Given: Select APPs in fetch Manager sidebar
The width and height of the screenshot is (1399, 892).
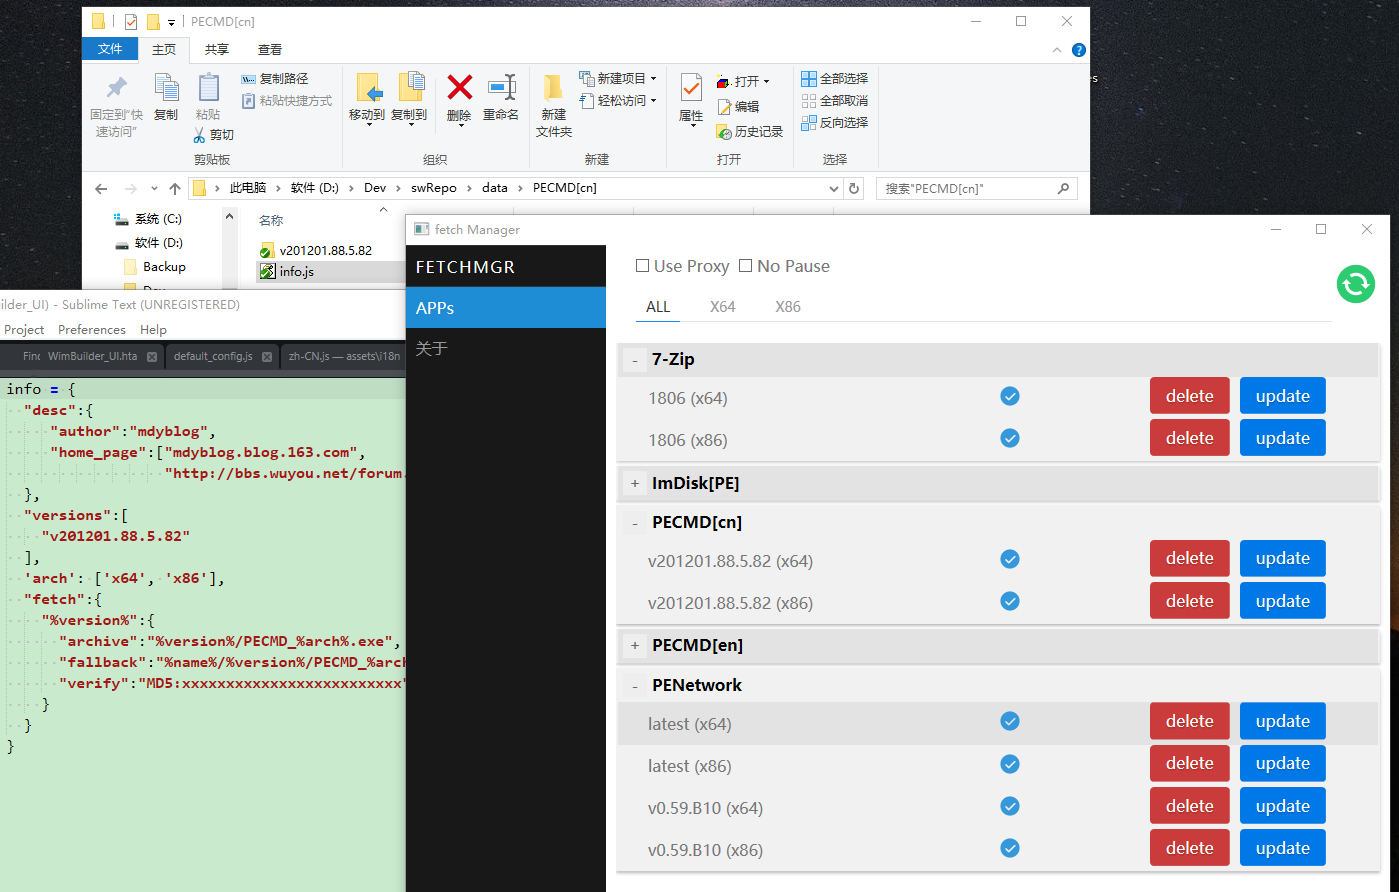Looking at the screenshot, I should (506, 307).
